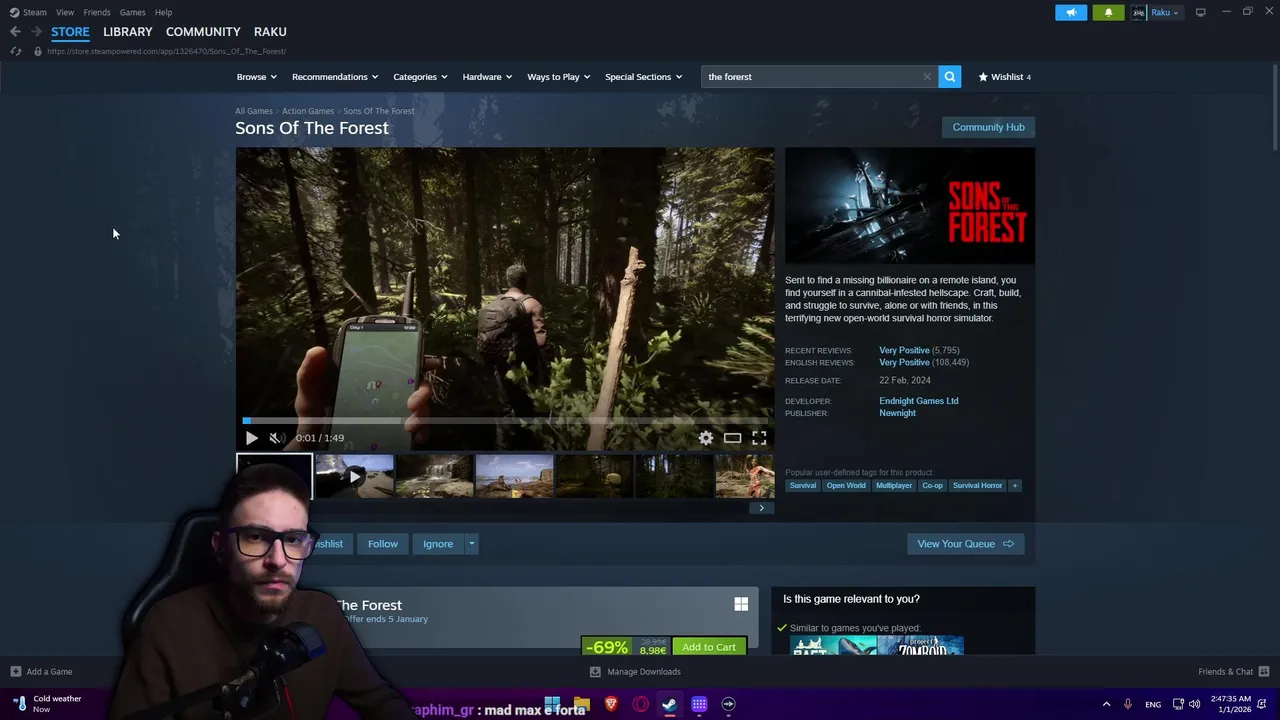Enter Big Picture mode monitor icon

[x=1200, y=12]
